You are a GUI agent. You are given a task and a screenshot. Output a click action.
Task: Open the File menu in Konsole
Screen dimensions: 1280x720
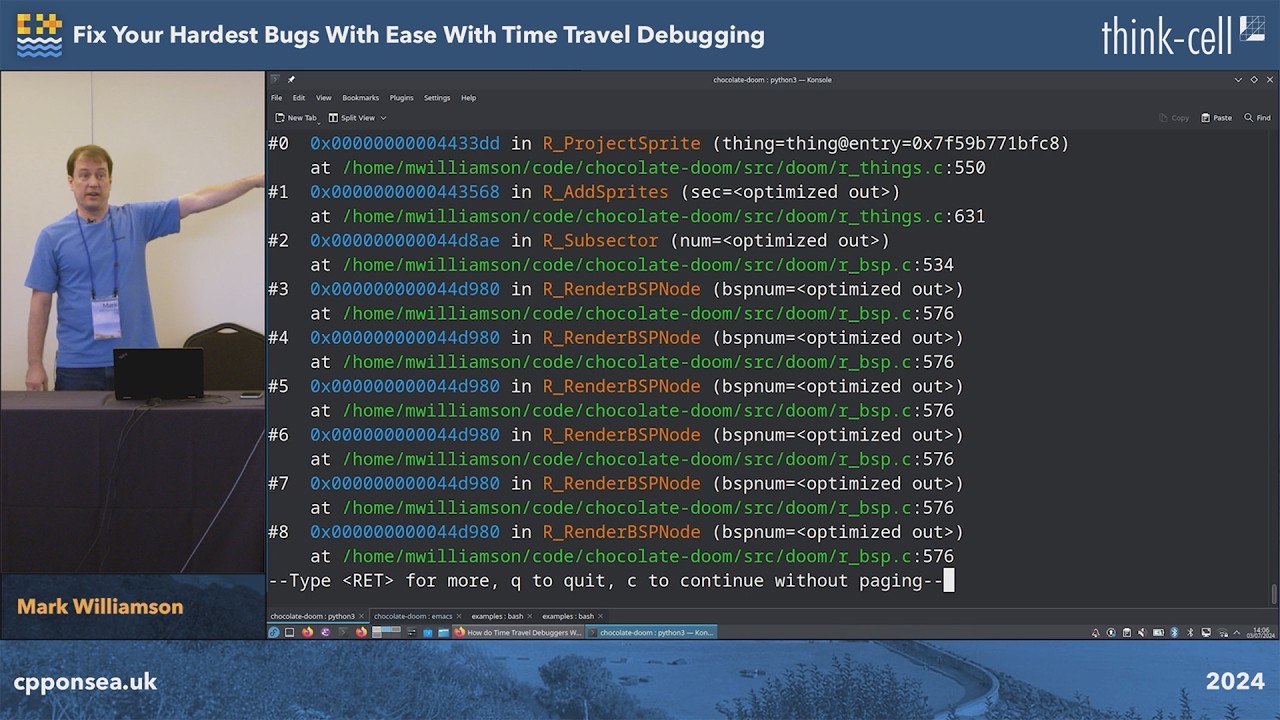(276, 98)
